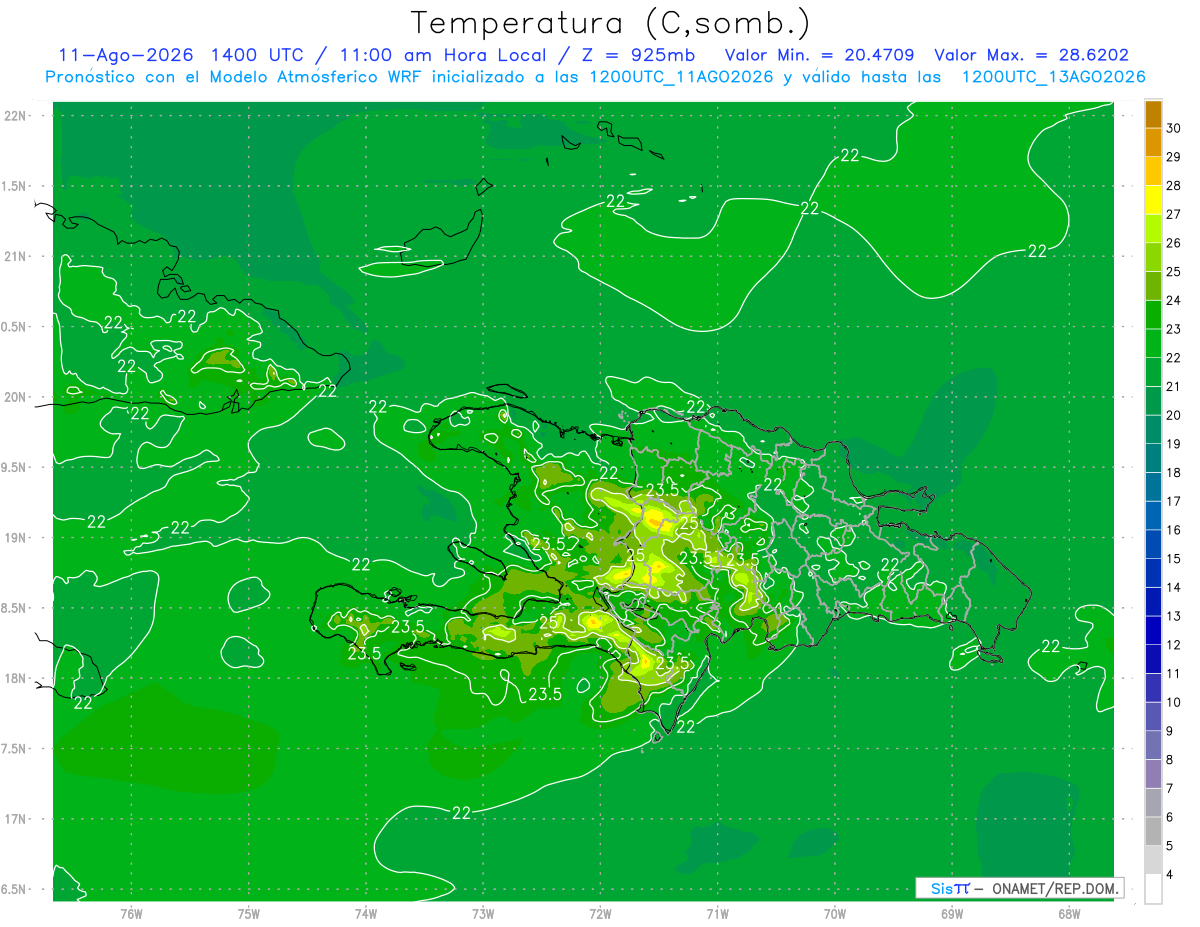Pick the orange swatch between 29 and 30

click(1153, 142)
